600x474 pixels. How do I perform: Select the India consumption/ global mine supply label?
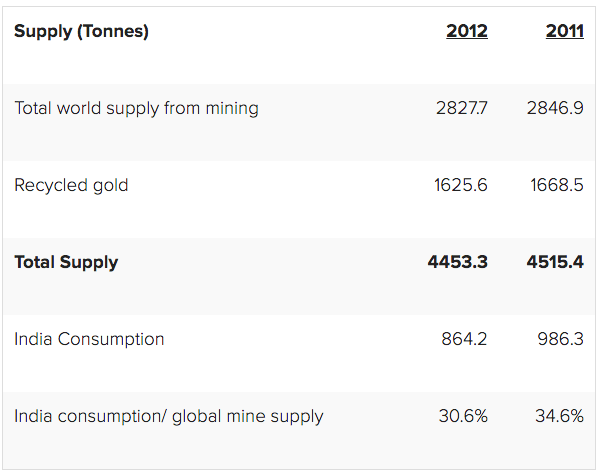coord(168,416)
